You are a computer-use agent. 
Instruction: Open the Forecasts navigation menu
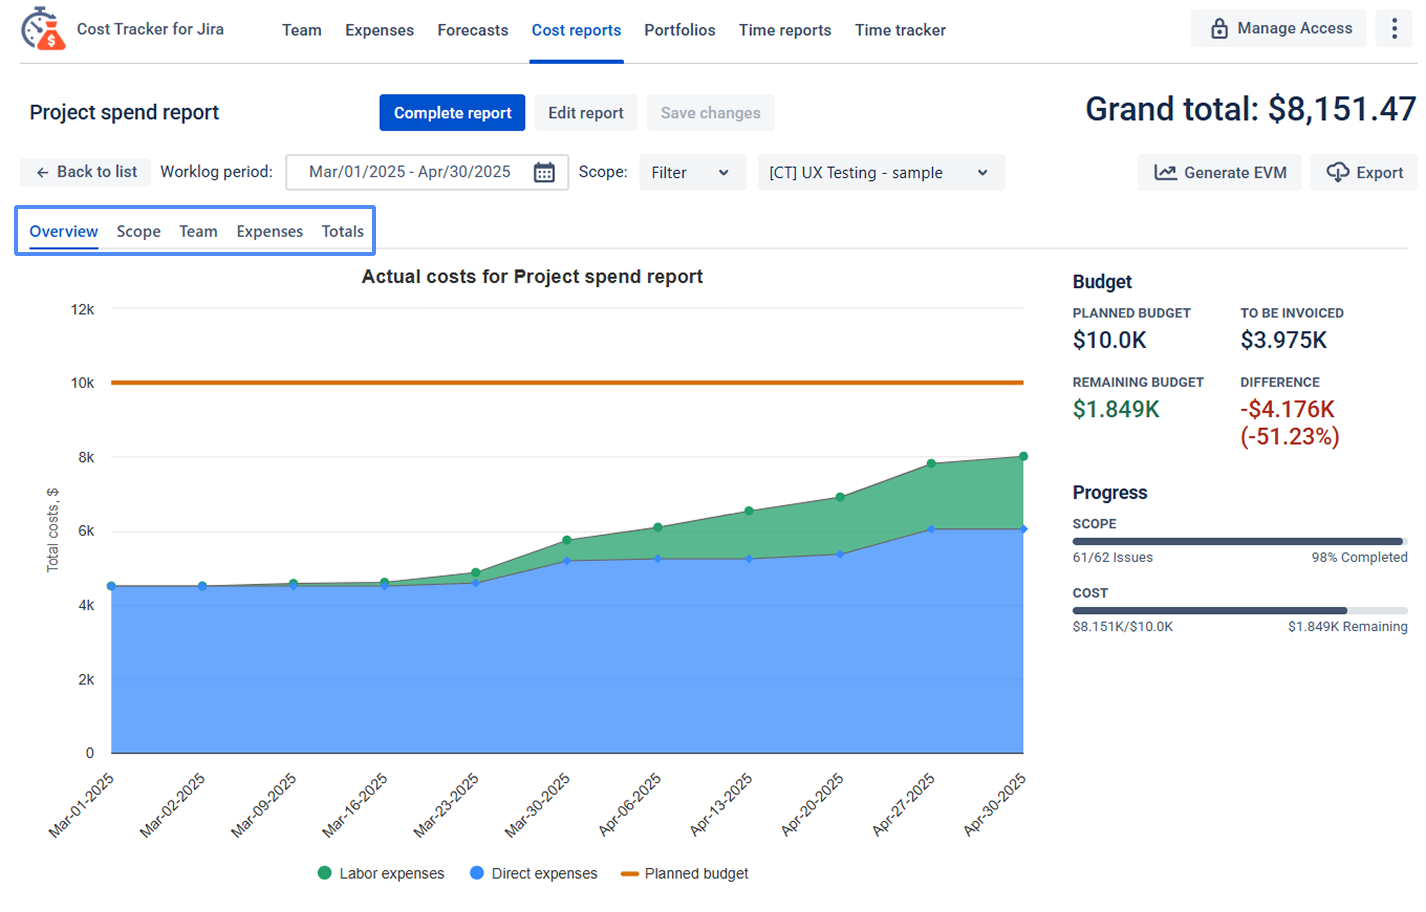472,30
